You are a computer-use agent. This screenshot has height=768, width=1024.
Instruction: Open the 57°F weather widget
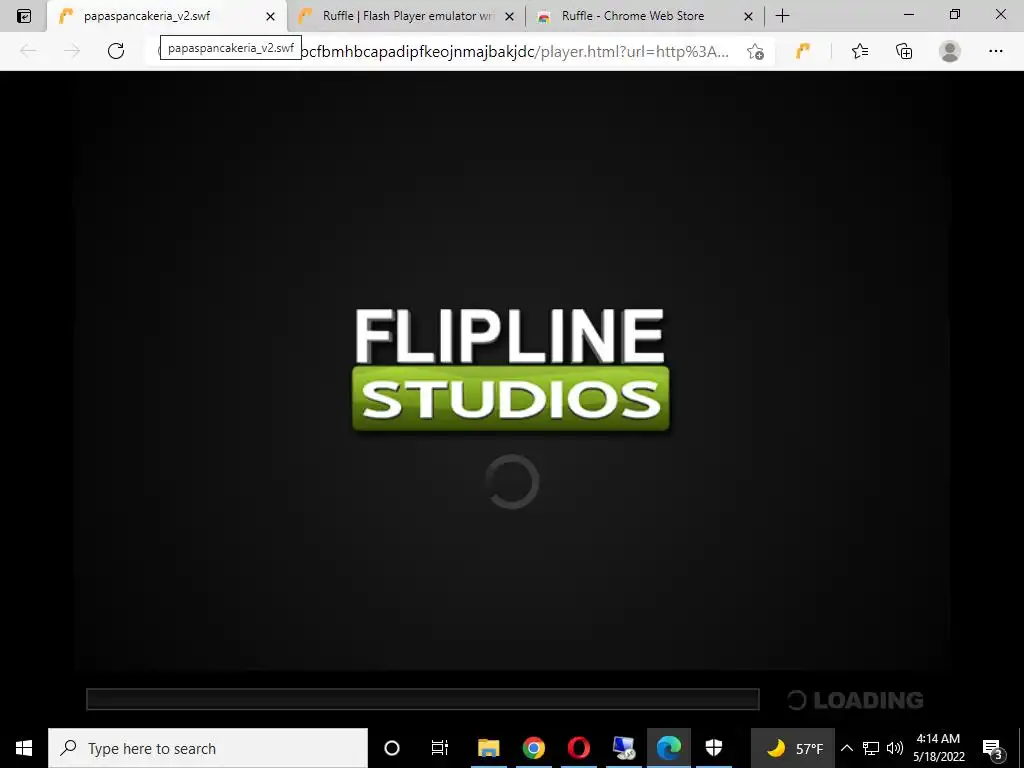point(792,748)
